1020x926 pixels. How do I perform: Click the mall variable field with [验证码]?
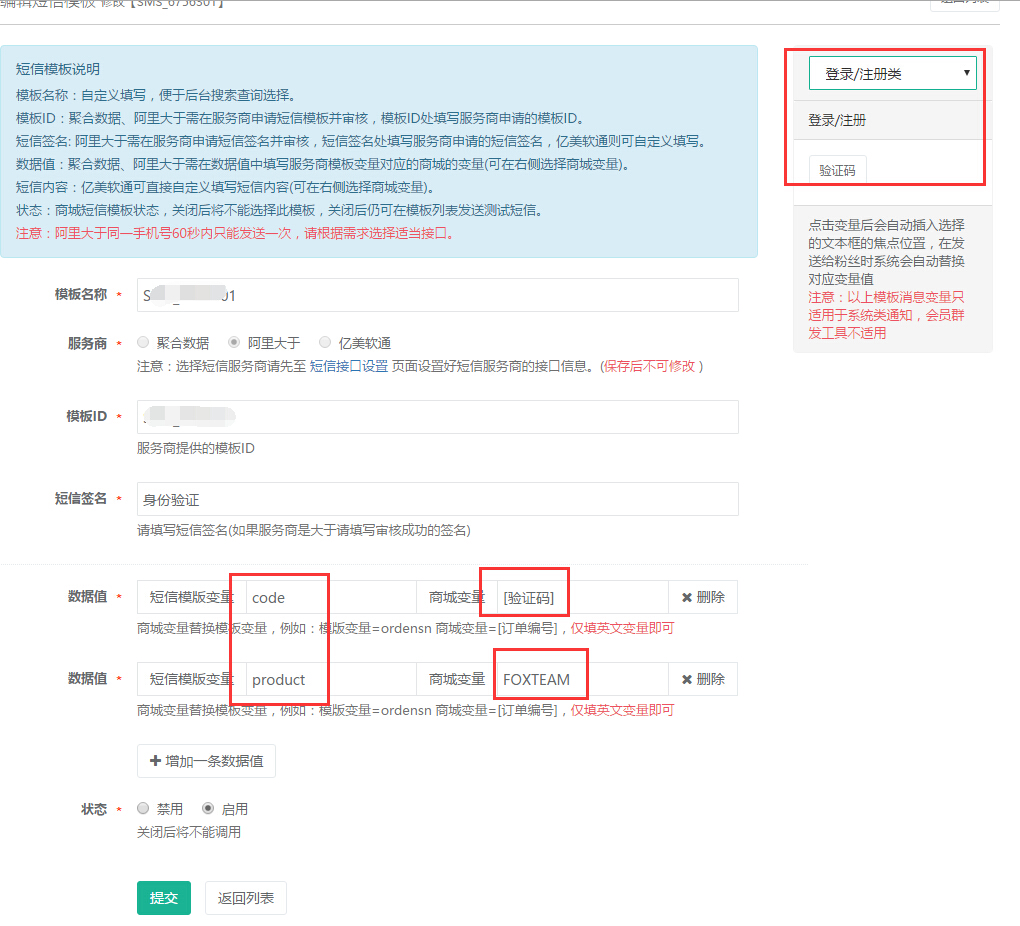[x=580, y=597]
